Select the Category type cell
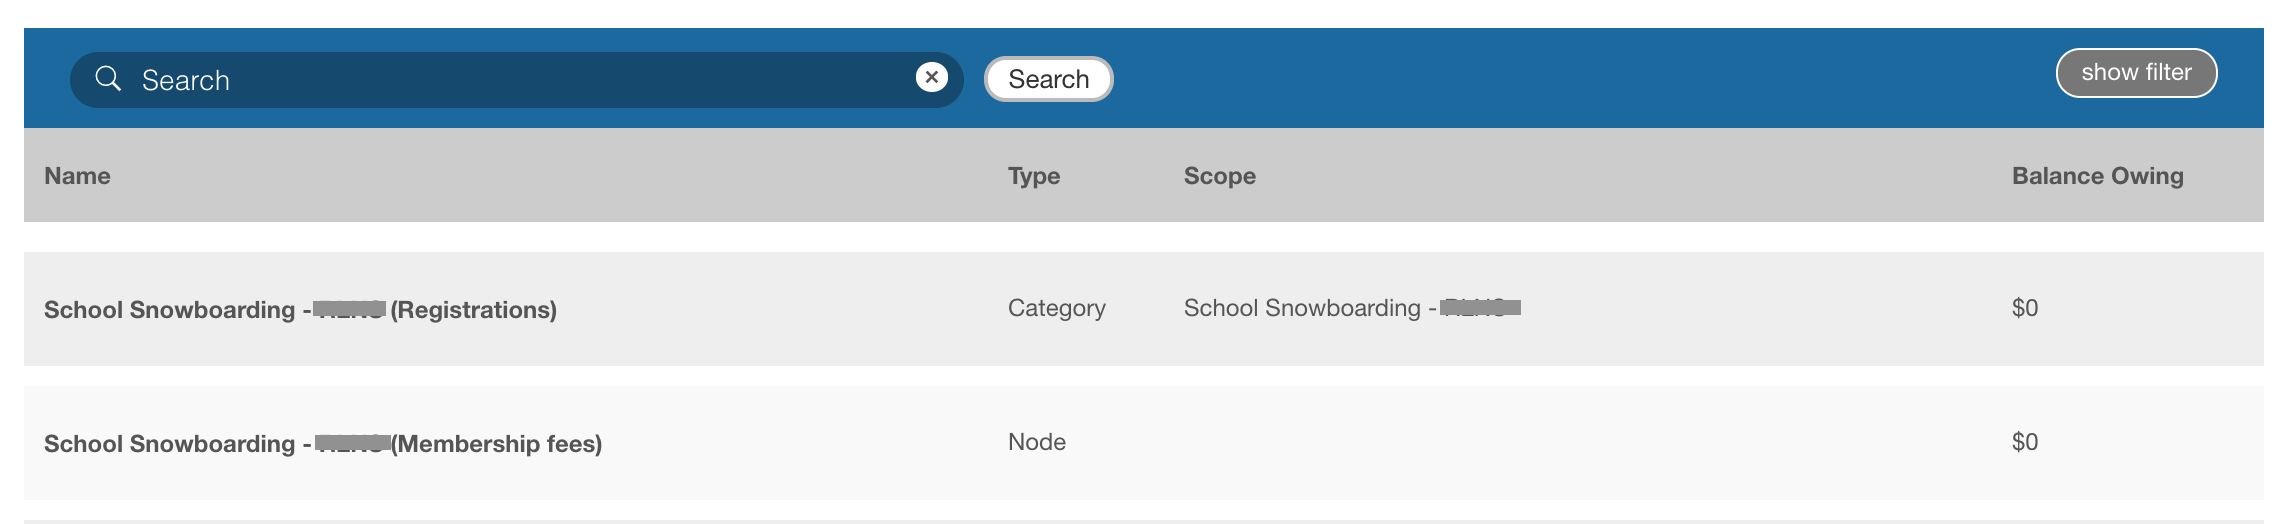The width and height of the screenshot is (2280, 524). pyautogui.click(x=1056, y=308)
